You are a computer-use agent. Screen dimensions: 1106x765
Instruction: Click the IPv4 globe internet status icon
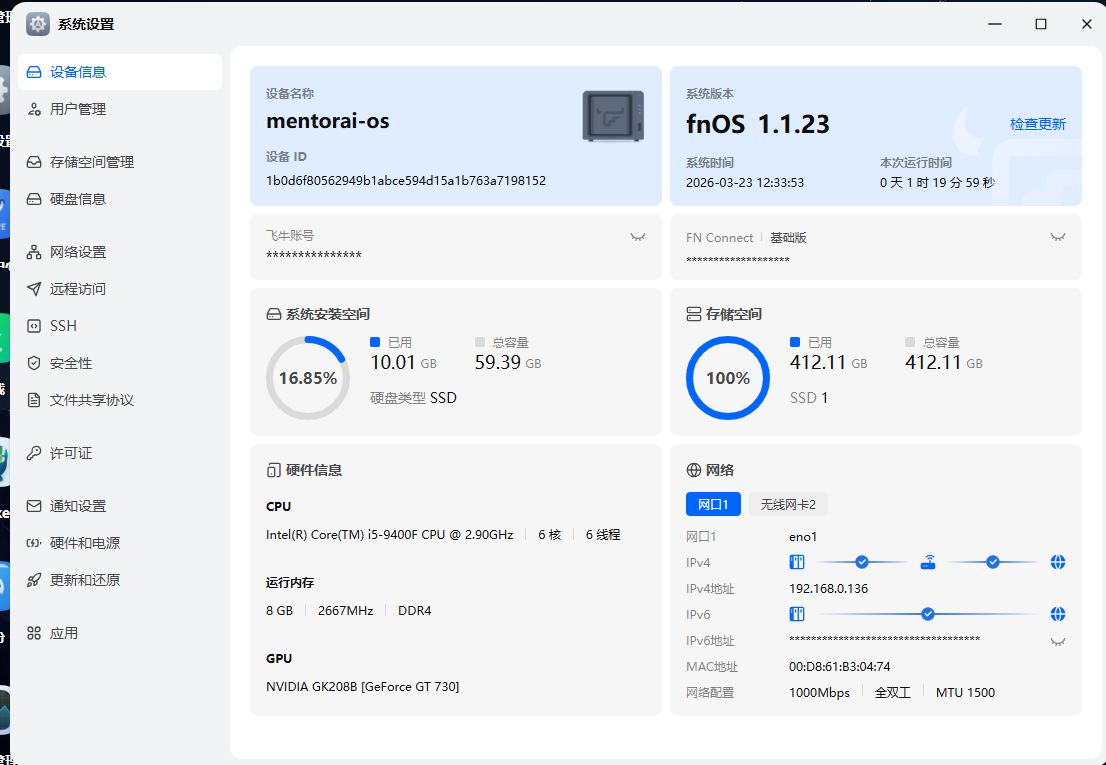(1058, 562)
